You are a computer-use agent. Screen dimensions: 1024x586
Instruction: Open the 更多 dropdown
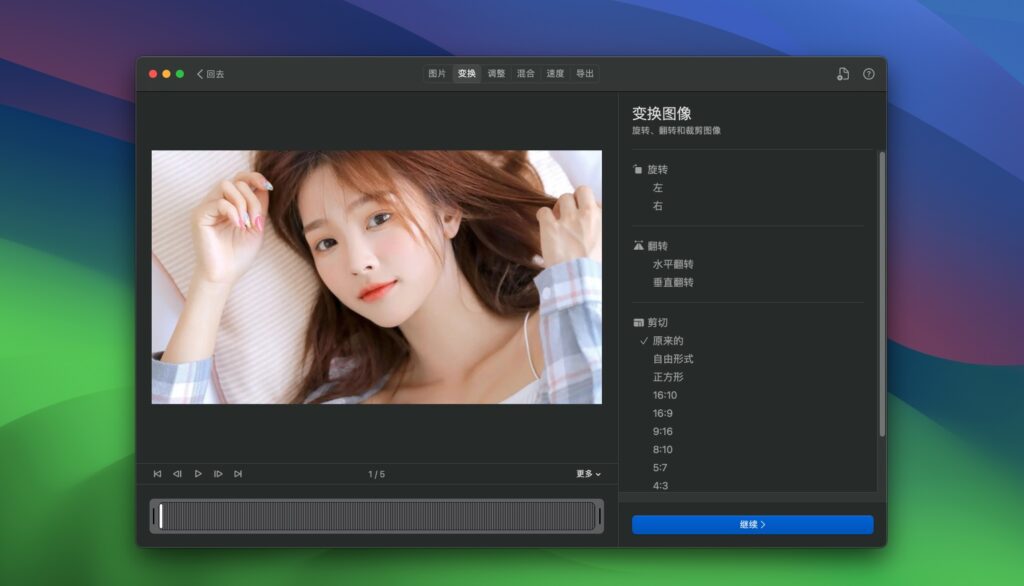[x=585, y=473]
